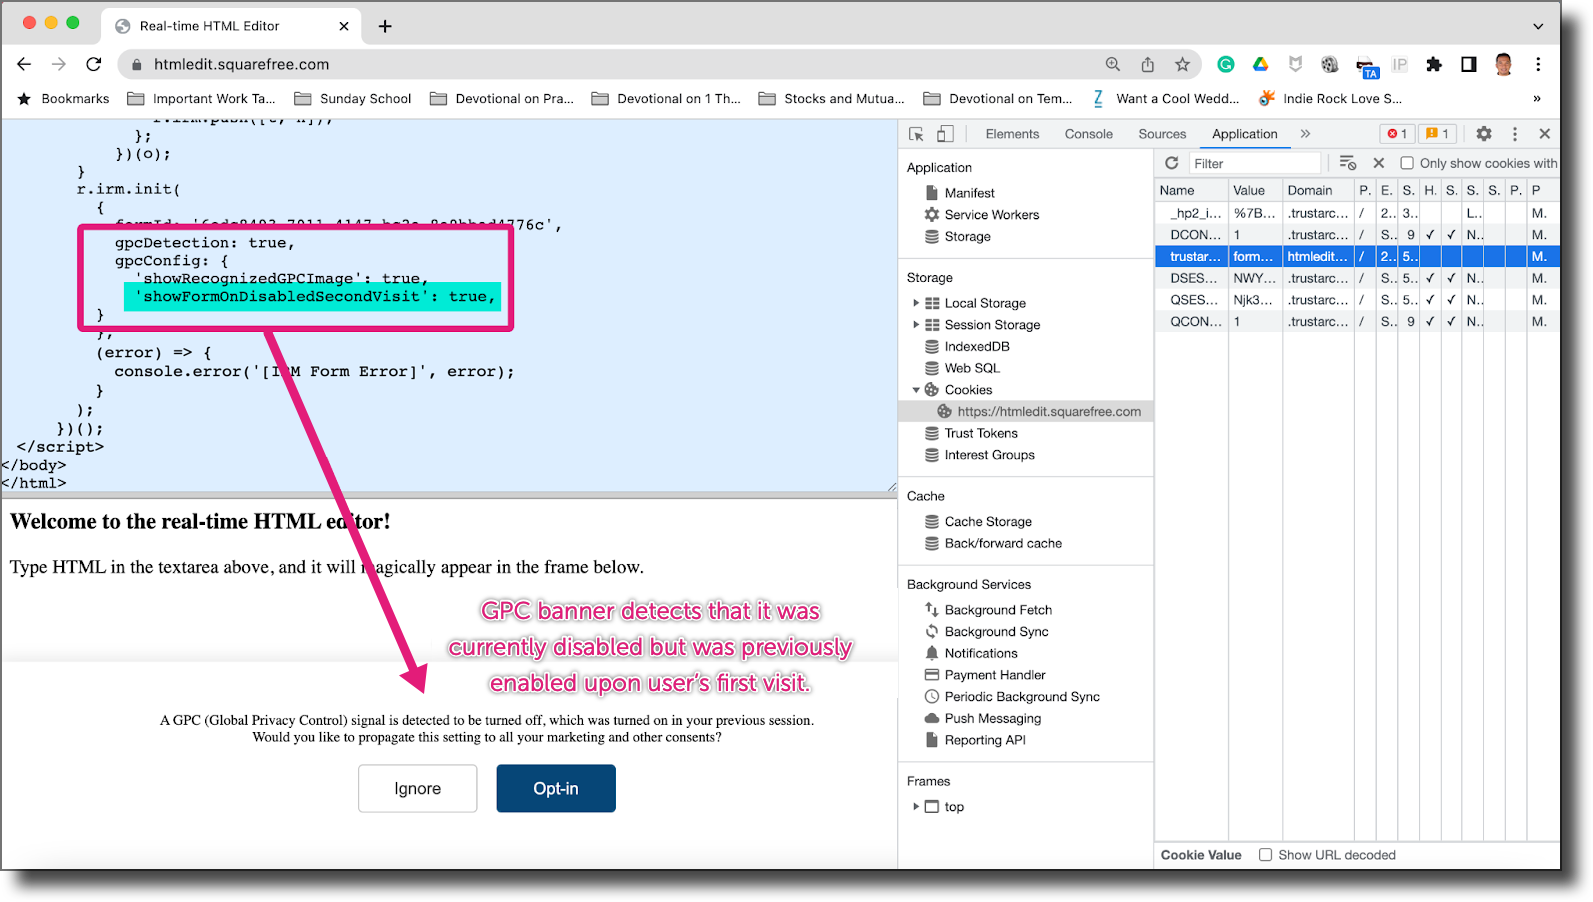Image resolution: width=1593 pixels, height=902 pixels.
Task: Select the _hp2_i... cookie row
Action: click(x=1357, y=213)
